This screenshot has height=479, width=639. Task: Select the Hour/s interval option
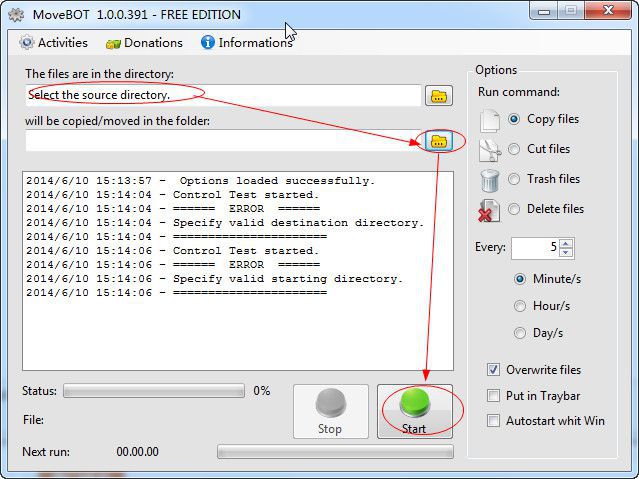[520, 306]
